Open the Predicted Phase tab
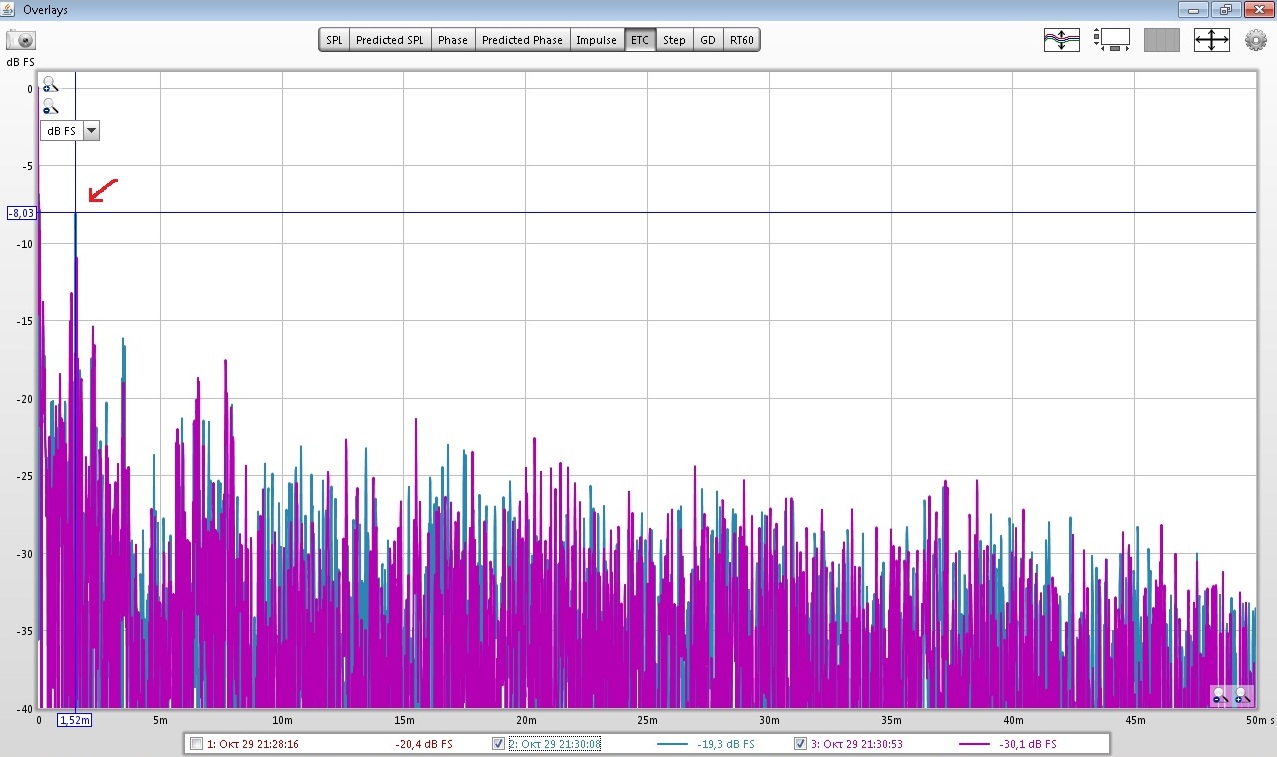This screenshot has width=1277, height=757. pyautogui.click(x=522, y=40)
